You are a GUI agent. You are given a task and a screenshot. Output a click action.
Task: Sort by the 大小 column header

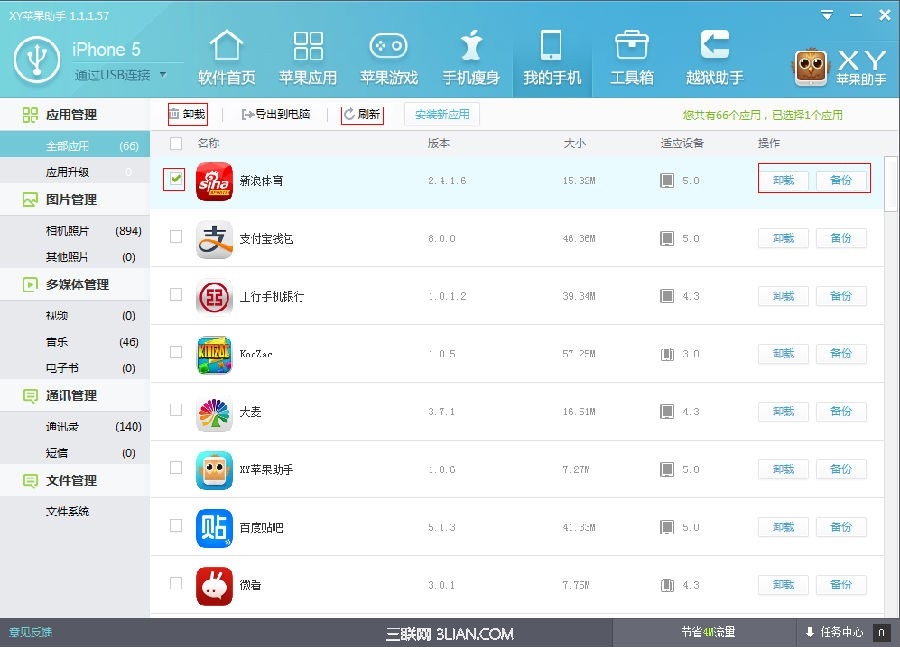574,143
